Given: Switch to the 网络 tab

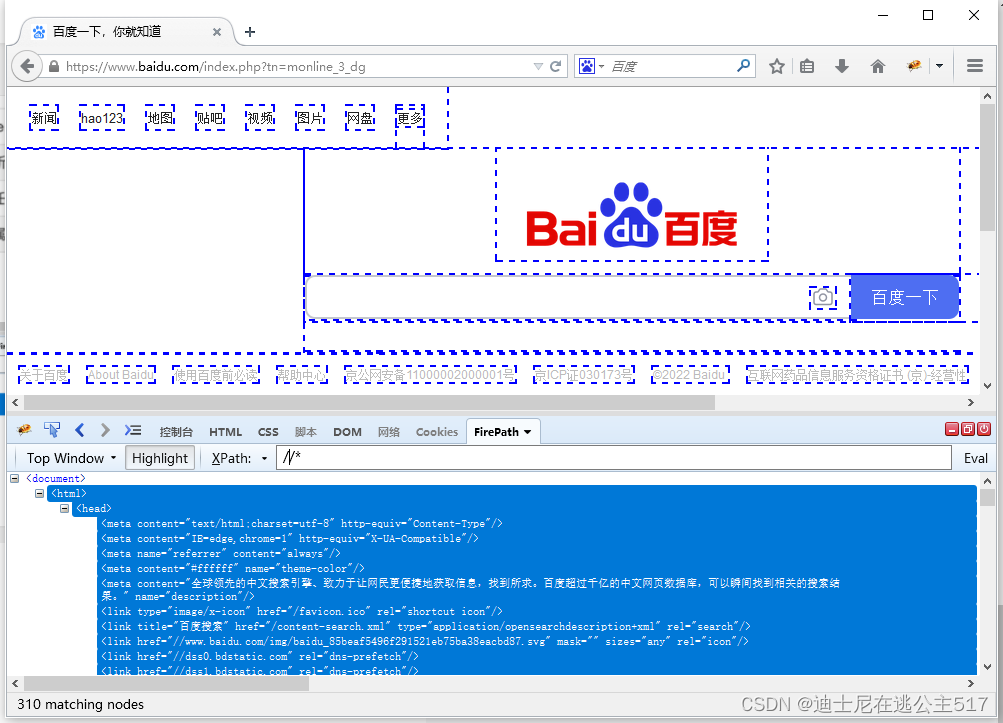Looking at the screenshot, I should click(x=389, y=432).
